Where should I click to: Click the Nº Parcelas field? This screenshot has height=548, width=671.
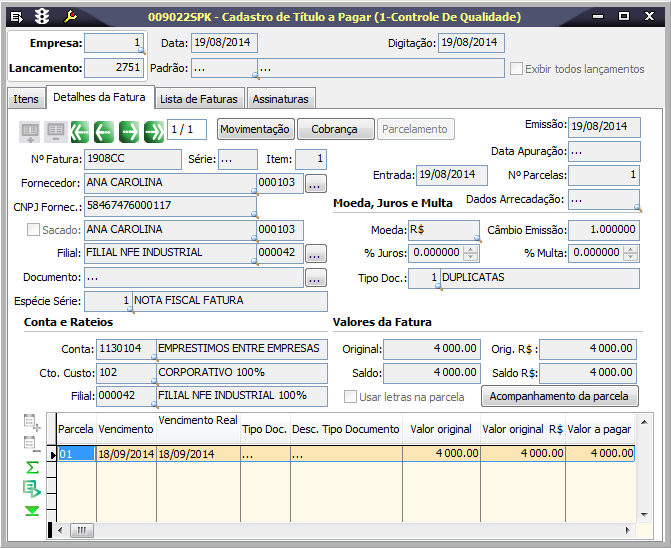click(604, 175)
